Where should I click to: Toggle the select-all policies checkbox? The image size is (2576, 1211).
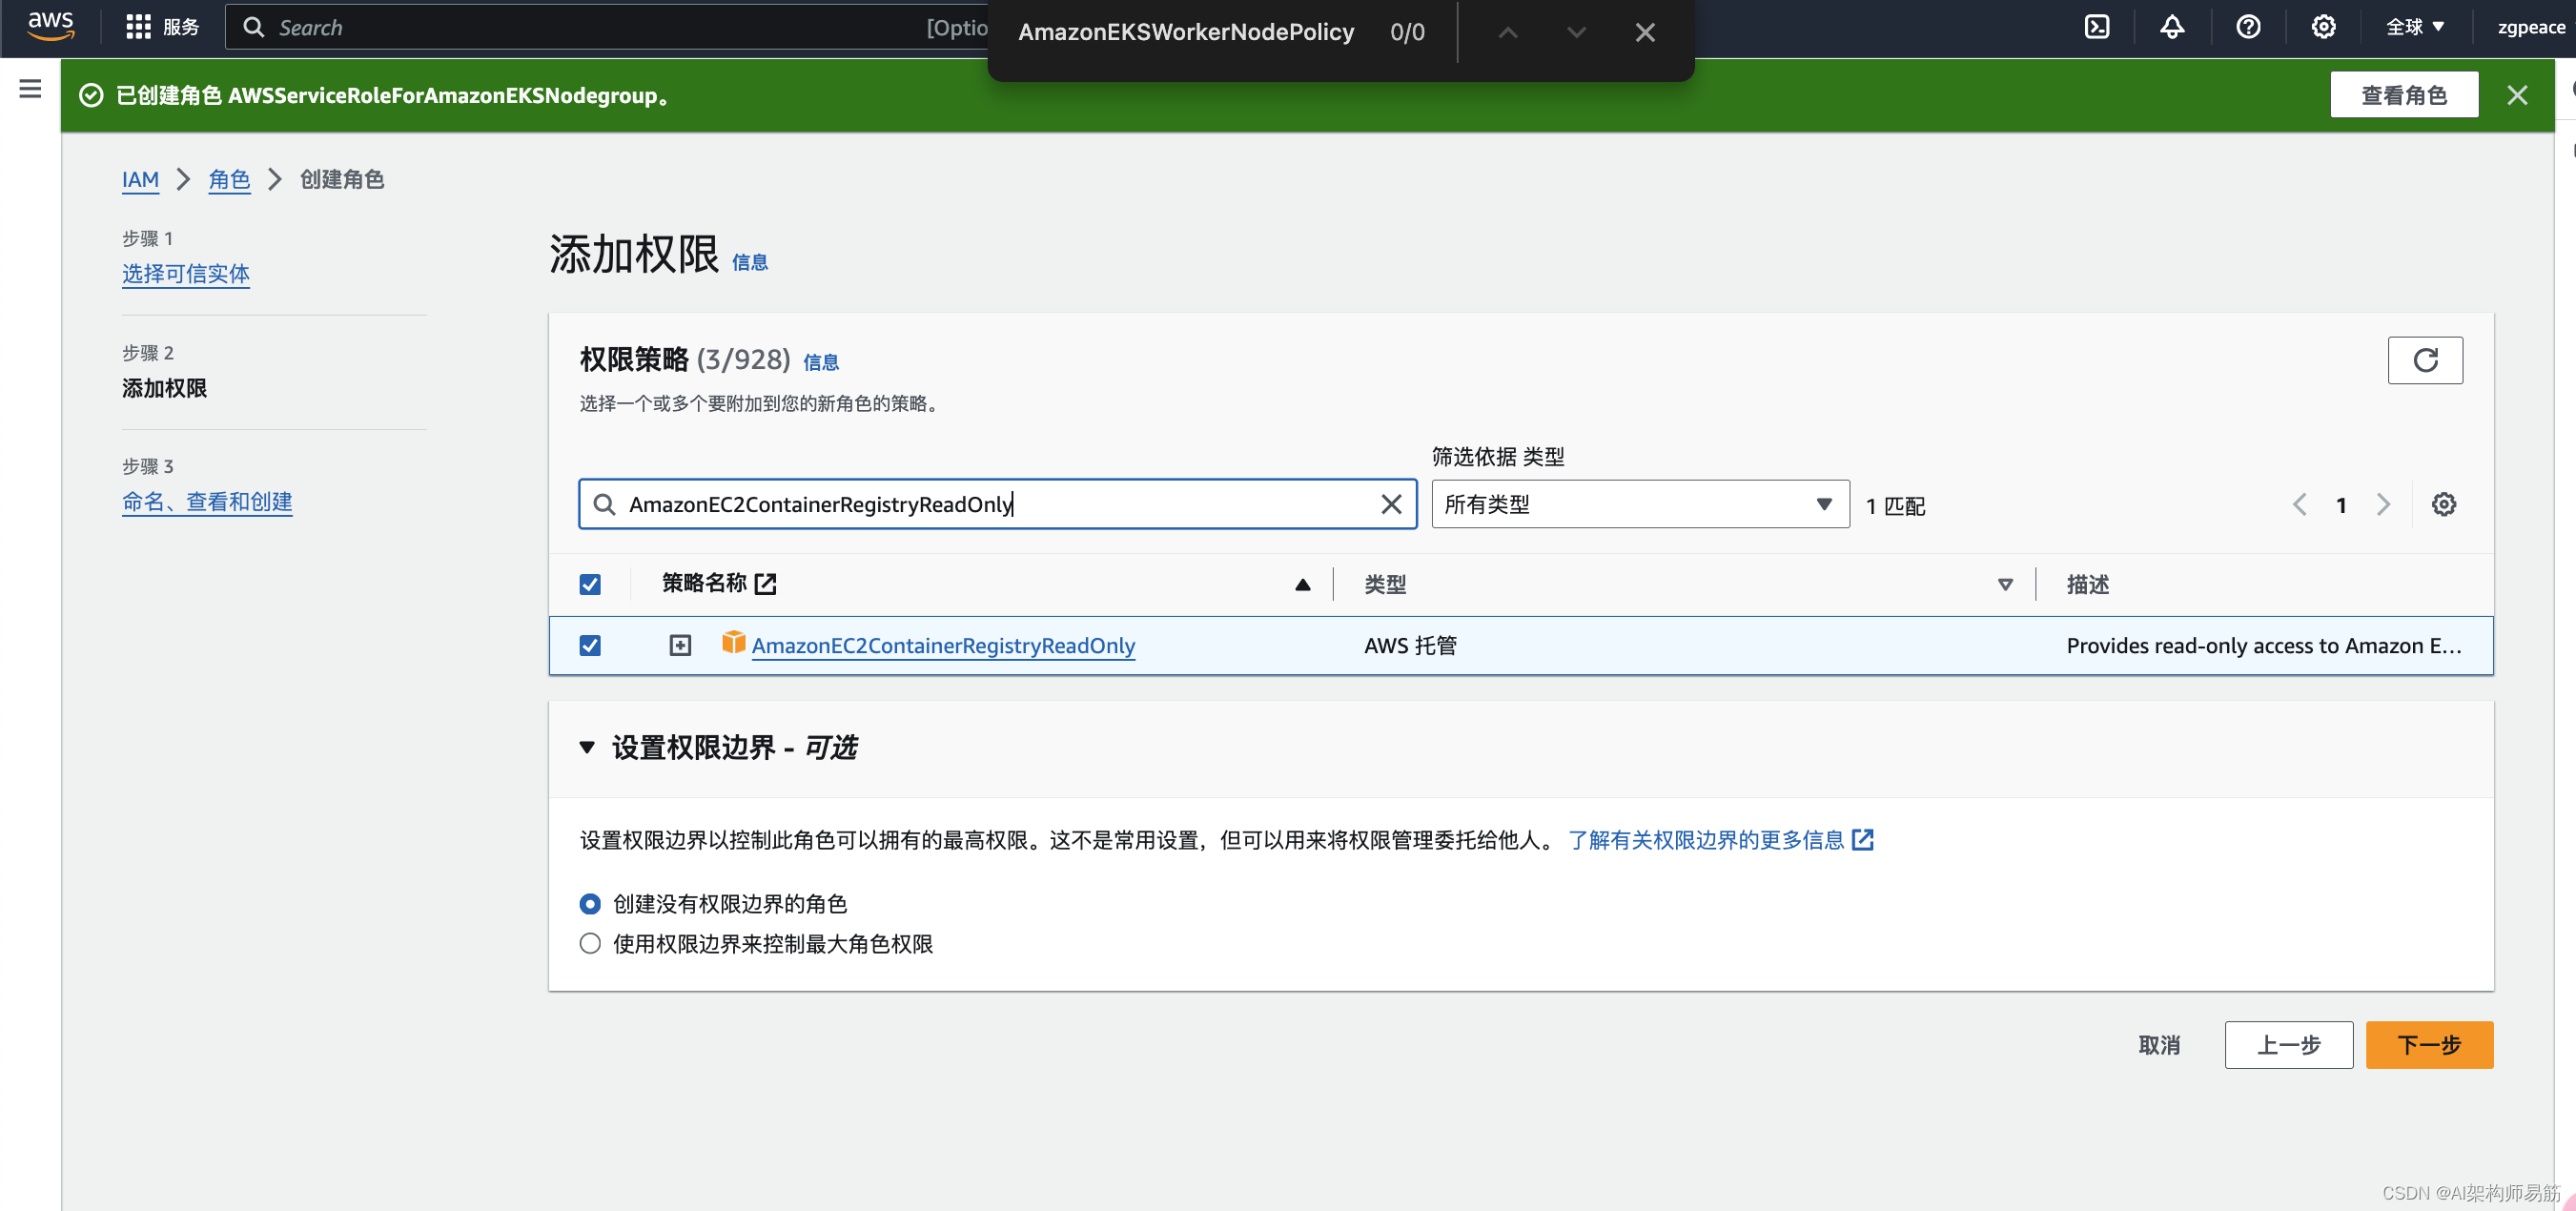point(590,584)
